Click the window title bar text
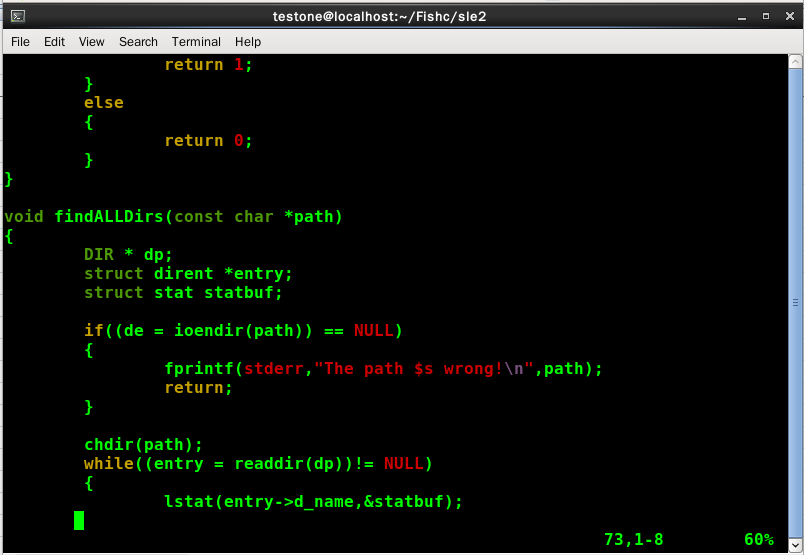This screenshot has width=804, height=555. coord(379,16)
